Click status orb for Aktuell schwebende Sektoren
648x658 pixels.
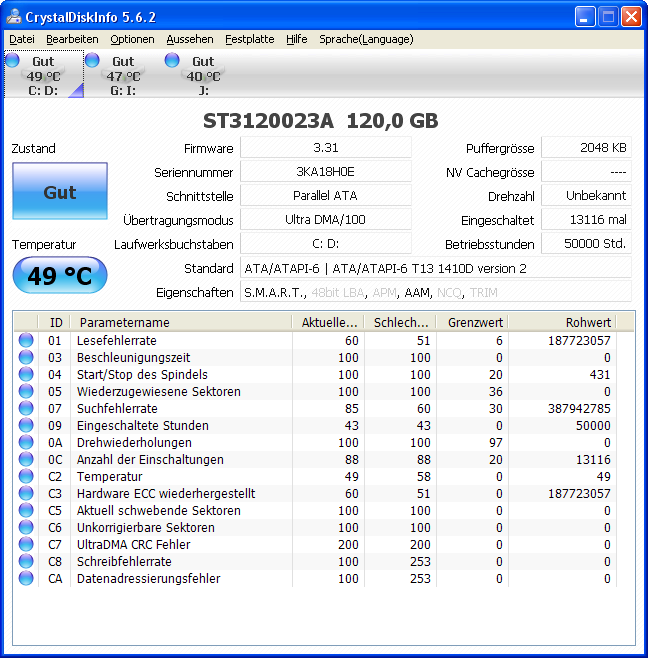click(x=26, y=510)
